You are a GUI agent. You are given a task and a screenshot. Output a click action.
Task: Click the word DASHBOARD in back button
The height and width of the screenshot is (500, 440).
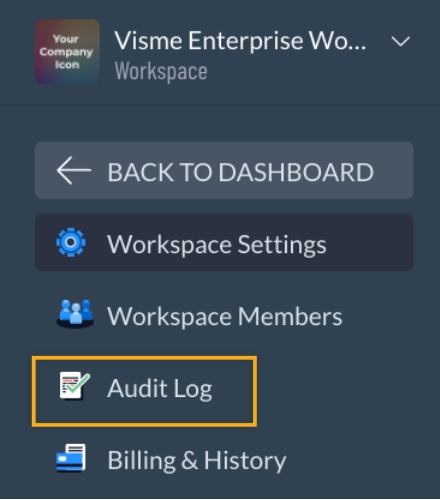[x=296, y=172]
